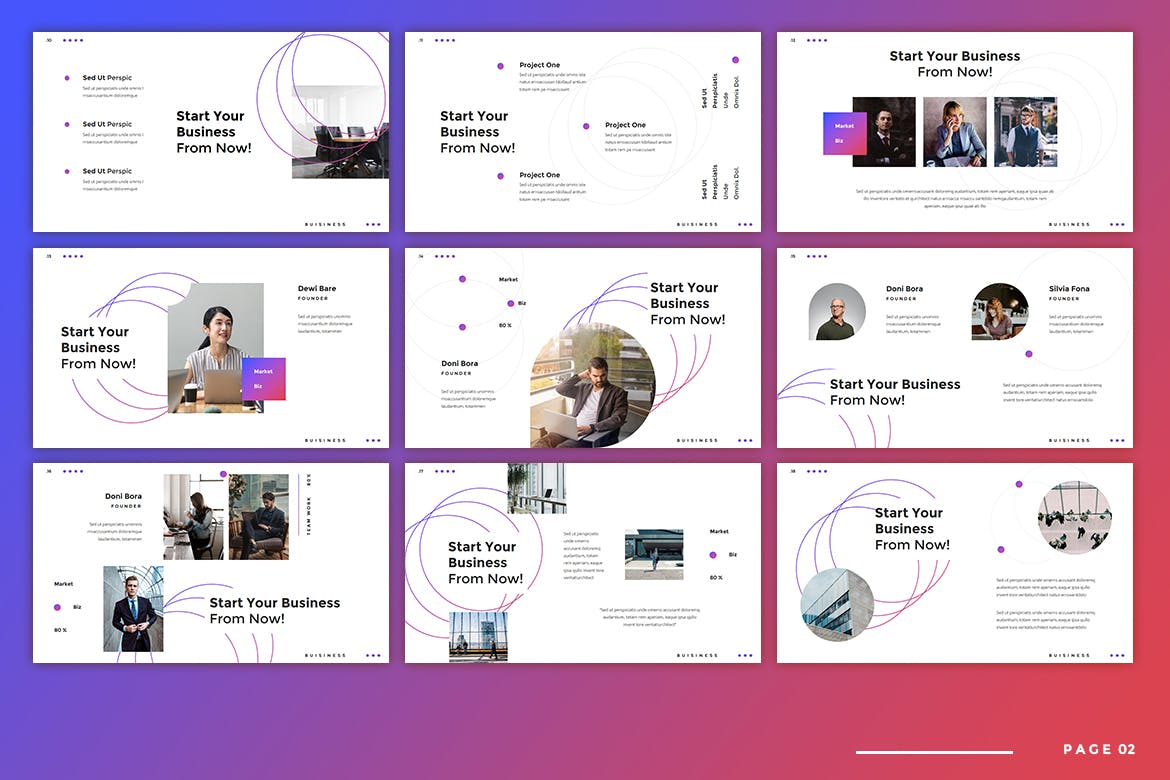Click the four-dot icon atop the first slide
1170x780 pixels.
[73, 41]
